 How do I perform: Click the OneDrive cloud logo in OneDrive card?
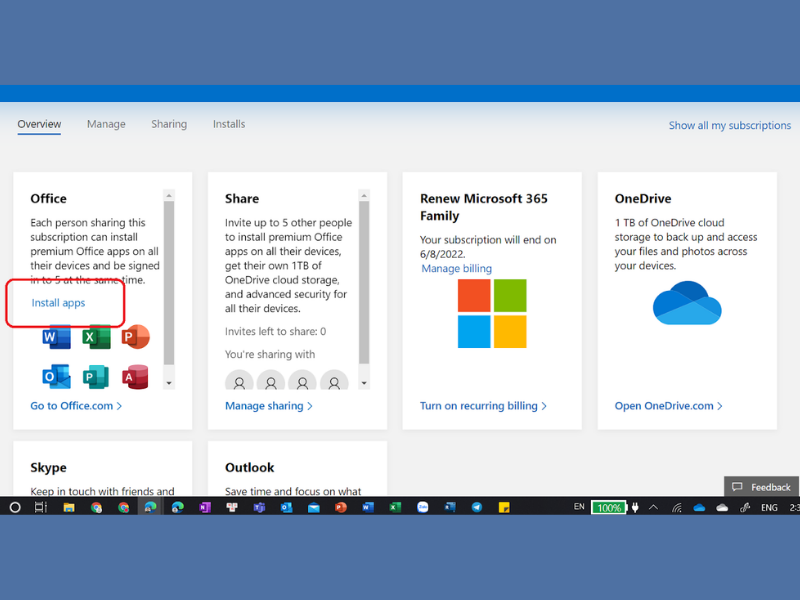pos(687,303)
